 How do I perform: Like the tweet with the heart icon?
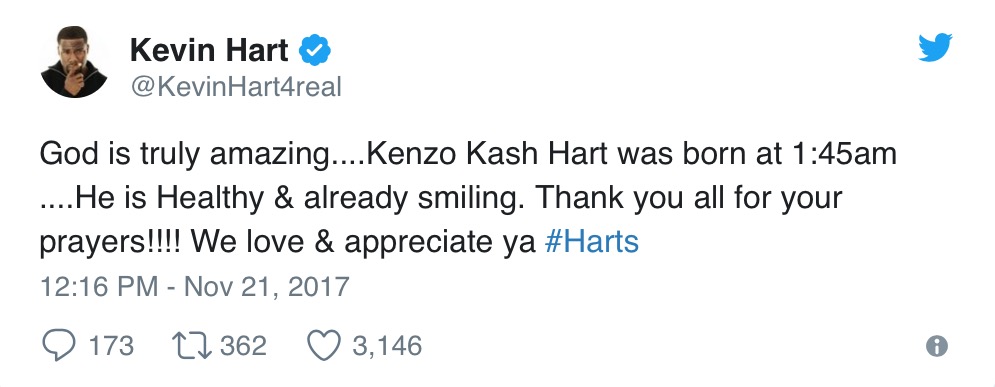point(324,346)
